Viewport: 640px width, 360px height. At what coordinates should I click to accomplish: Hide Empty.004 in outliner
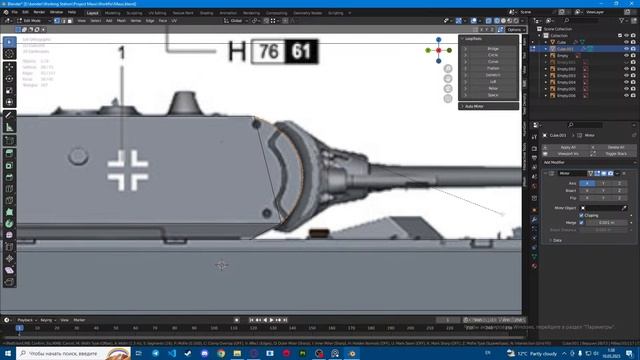coord(626,82)
